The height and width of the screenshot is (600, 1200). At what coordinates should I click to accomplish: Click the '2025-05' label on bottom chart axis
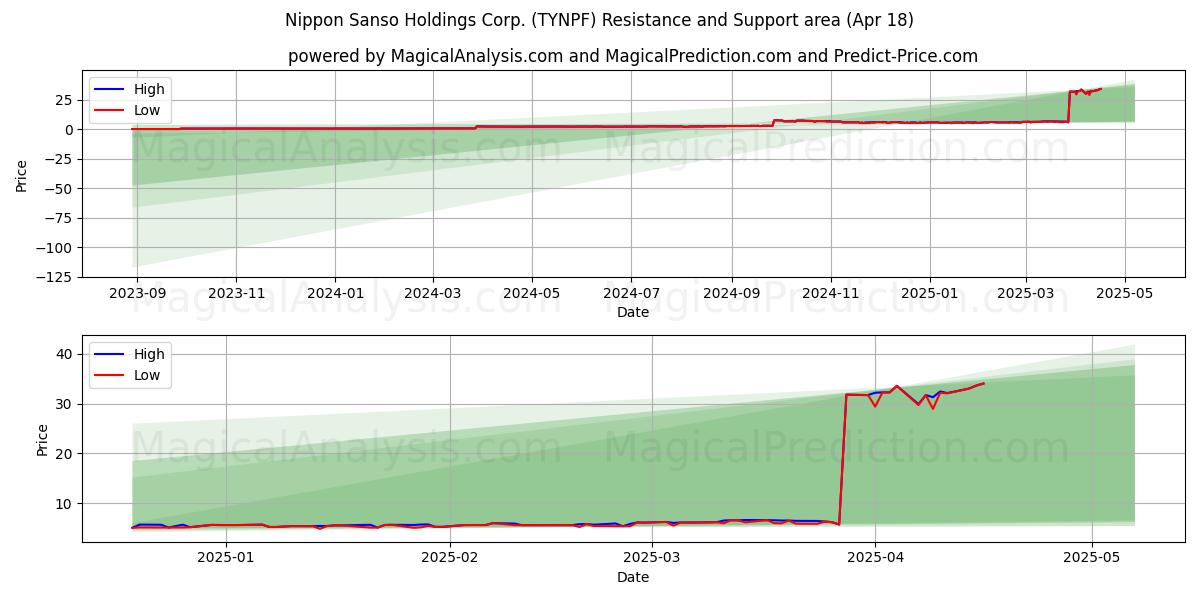[1092, 559]
